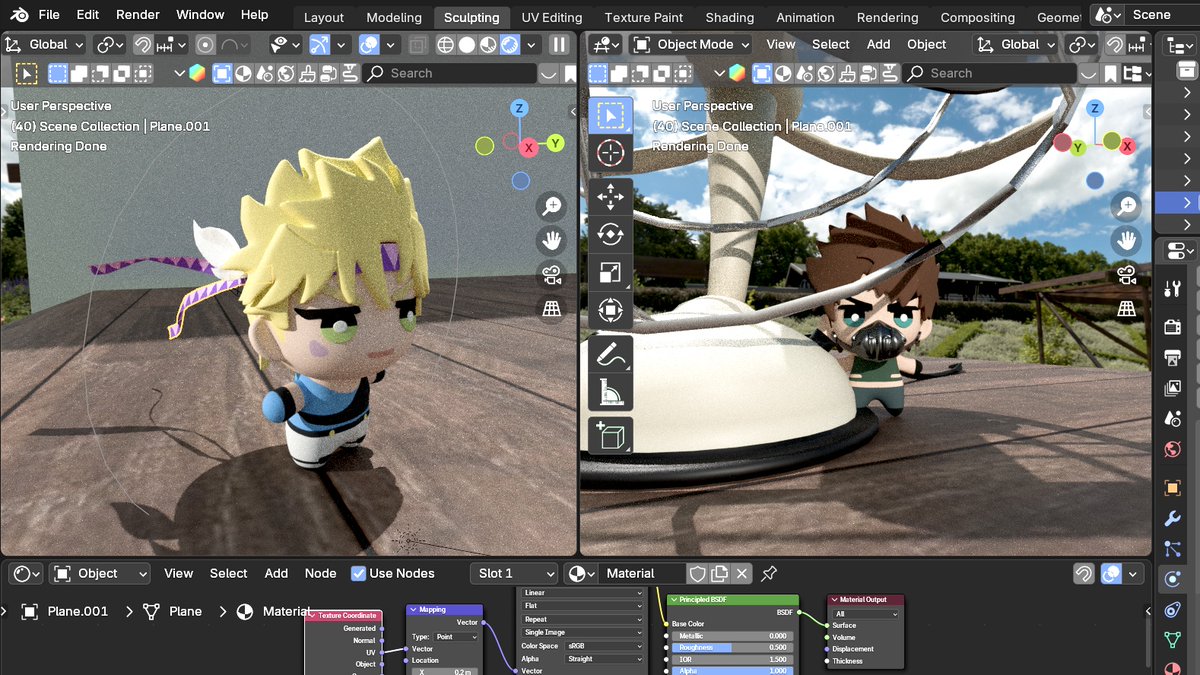Open node editor Object type dropdown

tap(99, 573)
